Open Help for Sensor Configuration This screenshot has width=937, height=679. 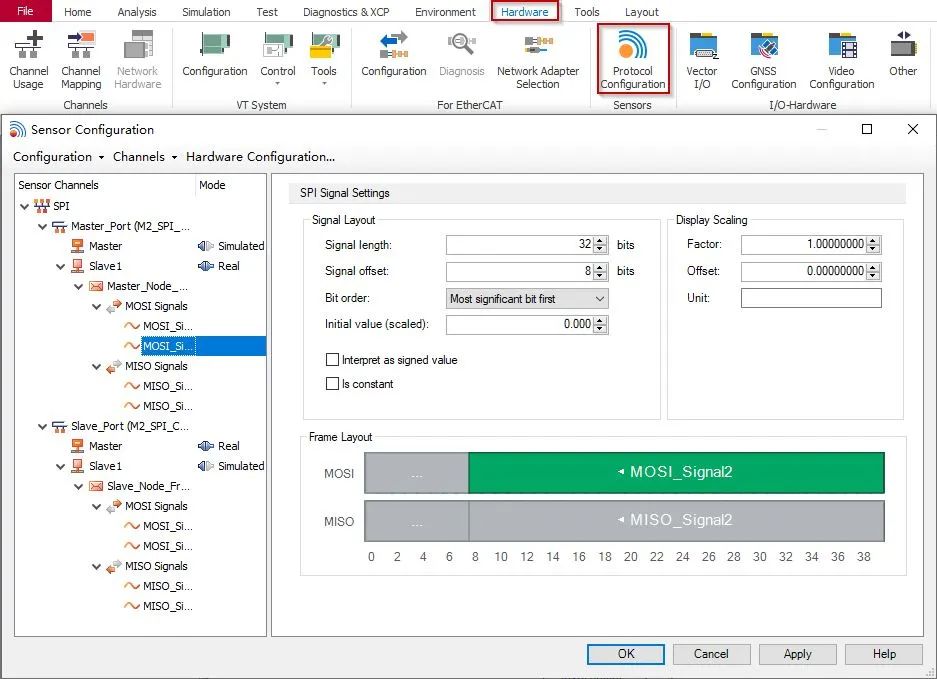(x=884, y=654)
